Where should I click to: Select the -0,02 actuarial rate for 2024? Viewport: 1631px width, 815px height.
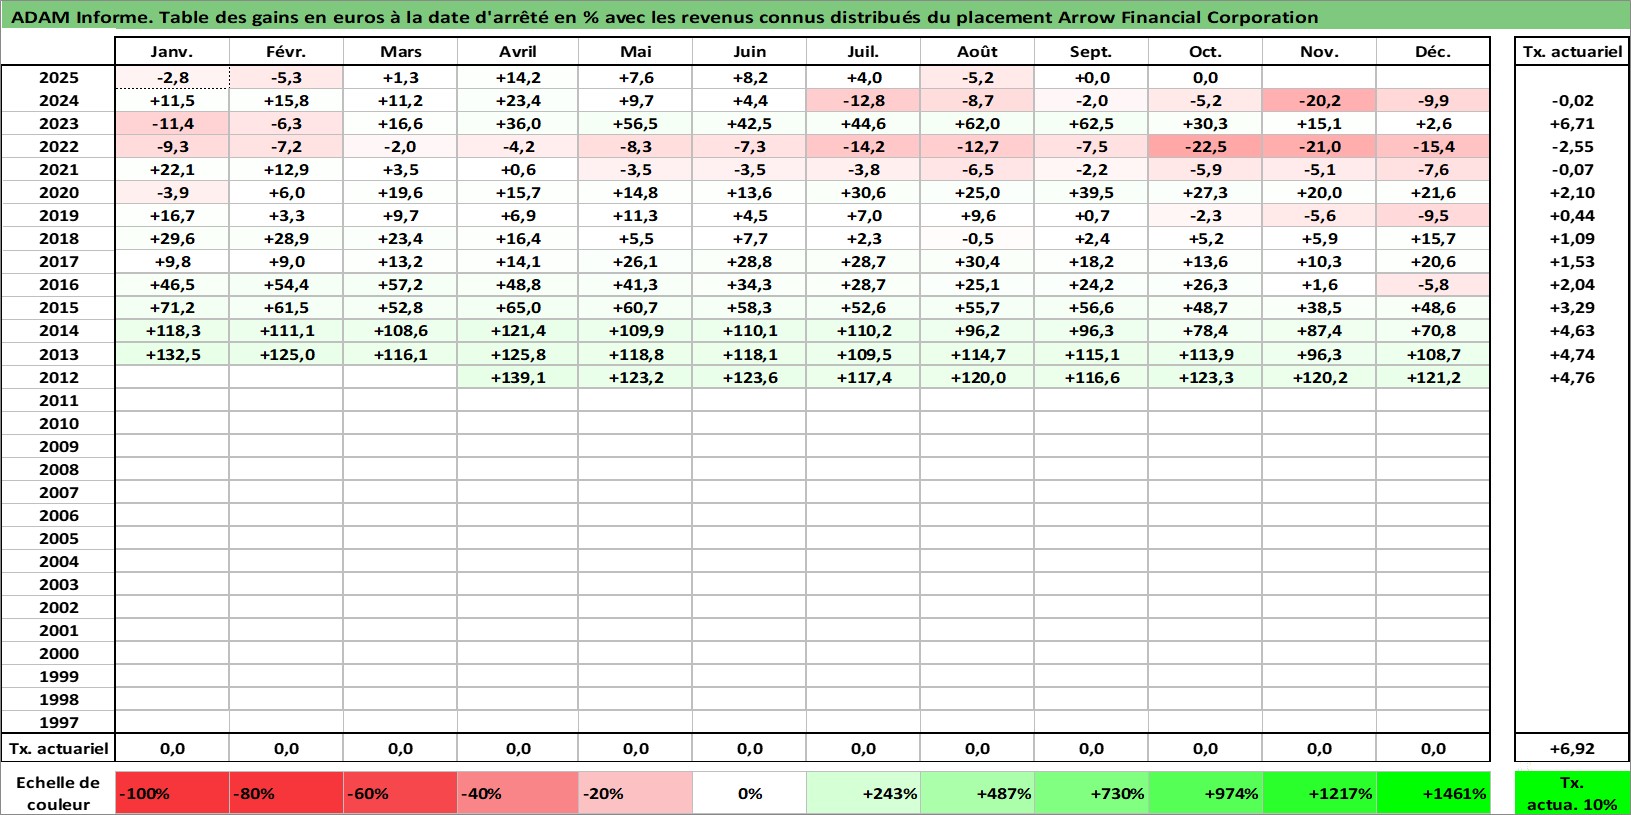(x=1572, y=100)
